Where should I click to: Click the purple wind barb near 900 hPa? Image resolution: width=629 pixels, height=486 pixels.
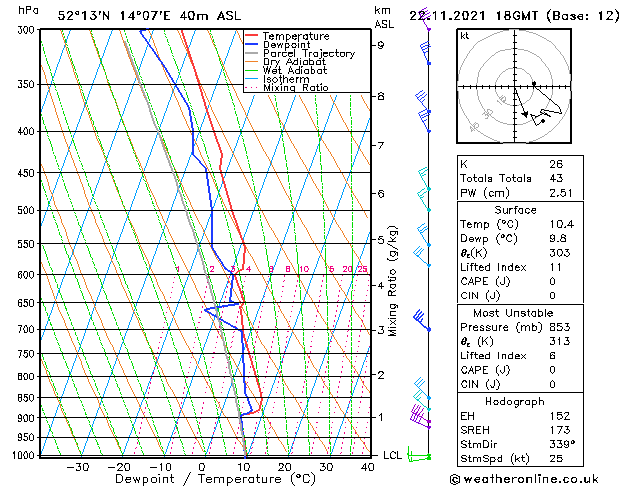pyautogui.click(x=420, y=416)
